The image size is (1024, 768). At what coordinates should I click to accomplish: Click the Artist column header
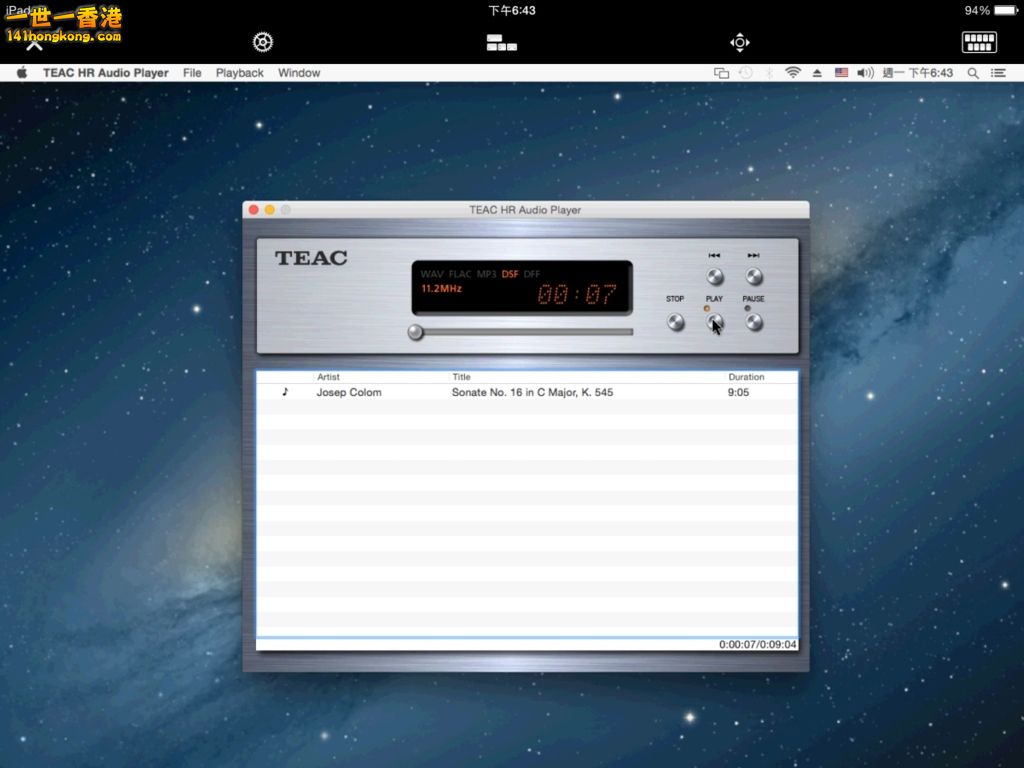point(329,377)
